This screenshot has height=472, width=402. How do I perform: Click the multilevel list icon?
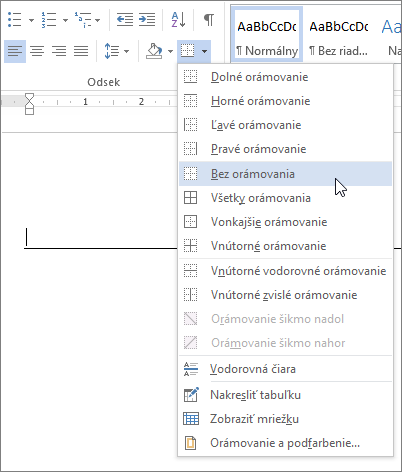pyautogui.click(x=83, y=20)
